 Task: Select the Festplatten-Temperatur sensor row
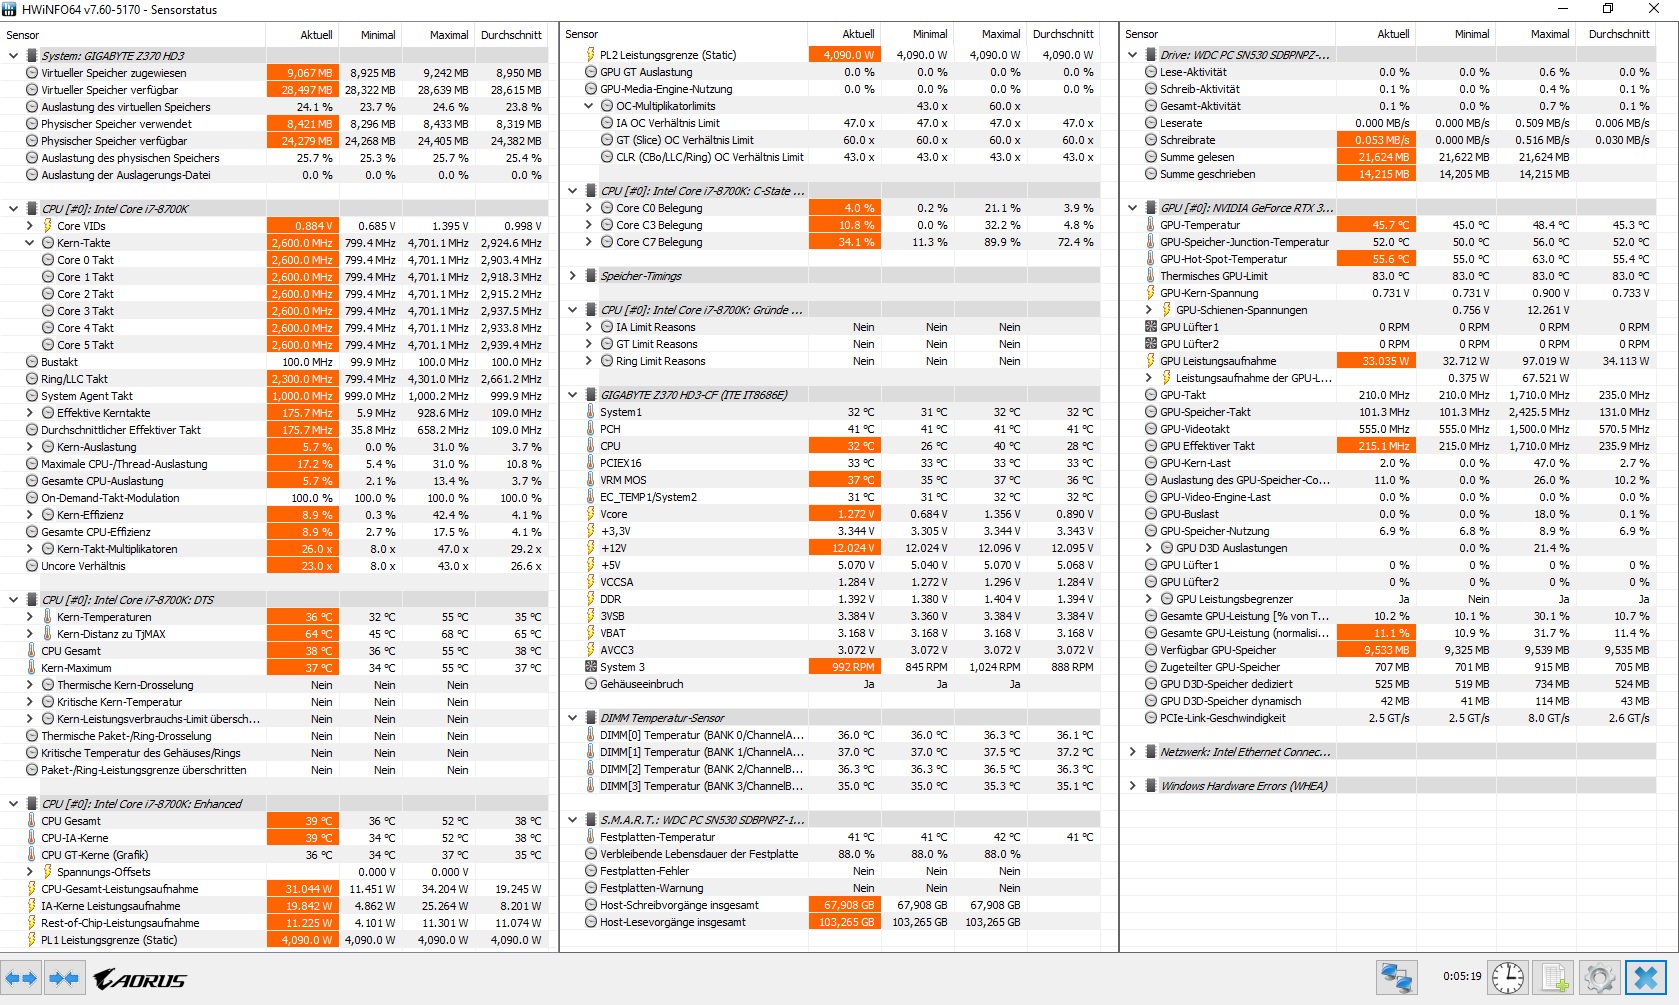pos(657,837)
